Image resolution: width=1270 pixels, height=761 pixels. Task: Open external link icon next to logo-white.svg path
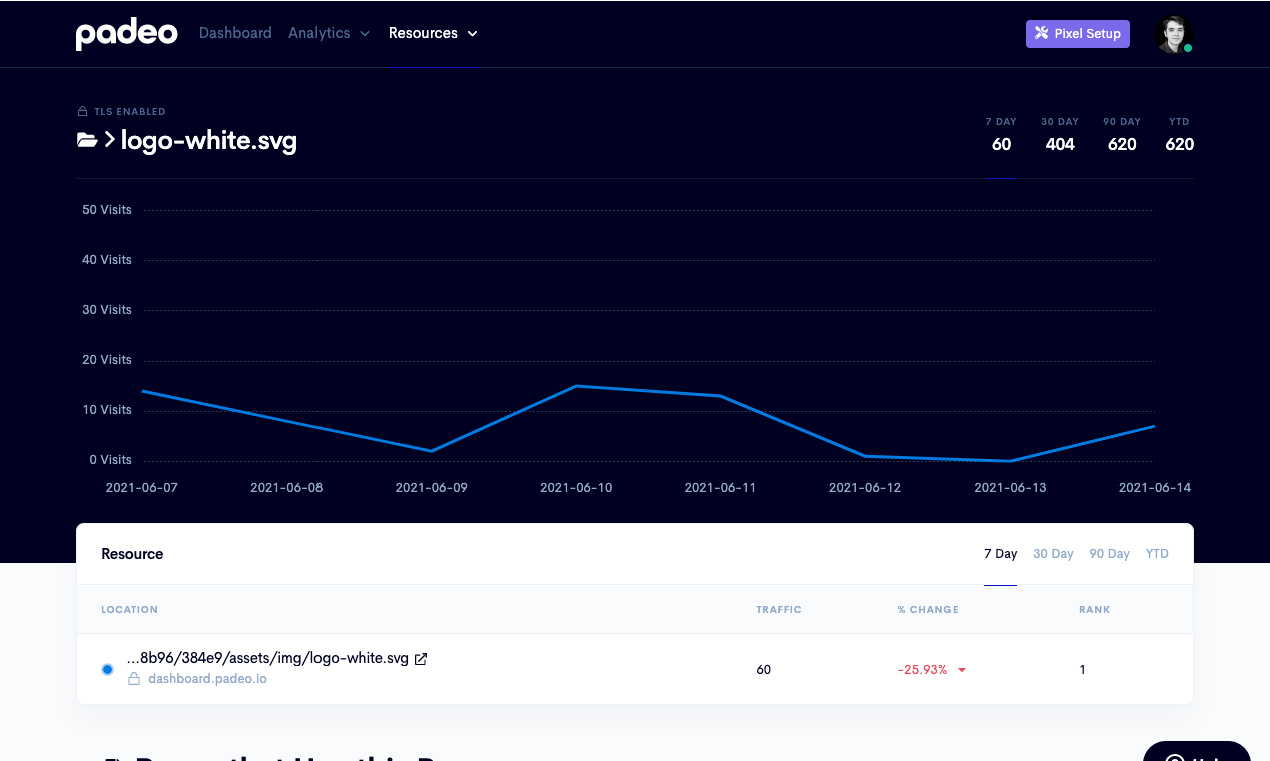[x=421, y=659]
